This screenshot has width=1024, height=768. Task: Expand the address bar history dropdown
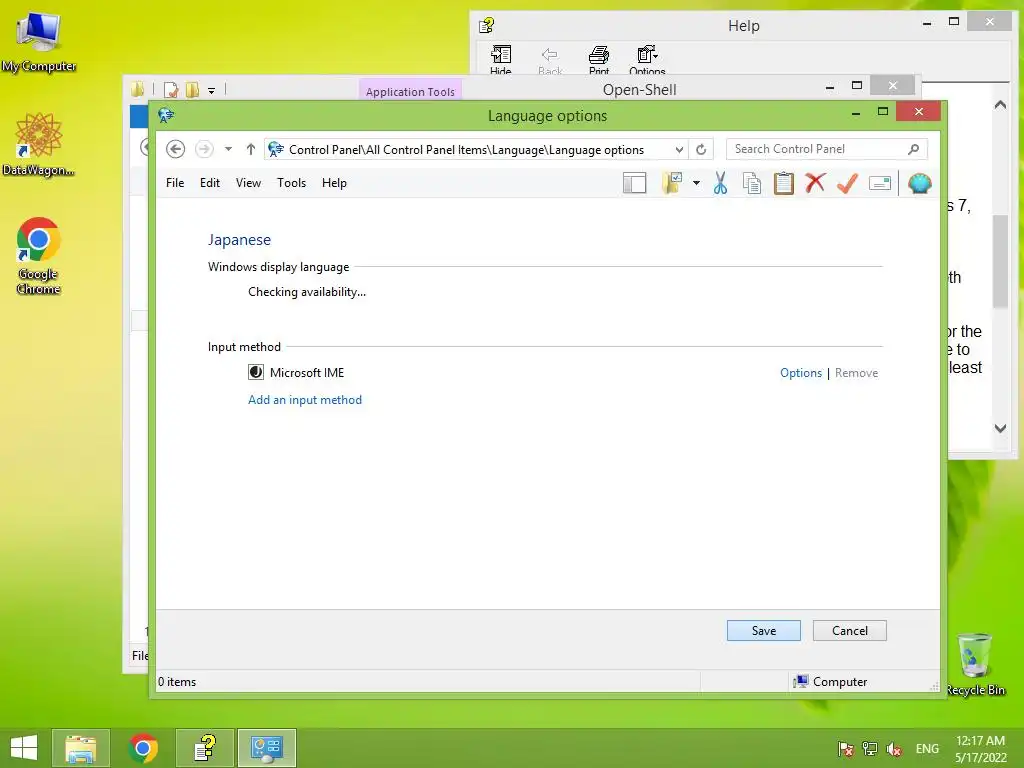[x=679, y=150]
